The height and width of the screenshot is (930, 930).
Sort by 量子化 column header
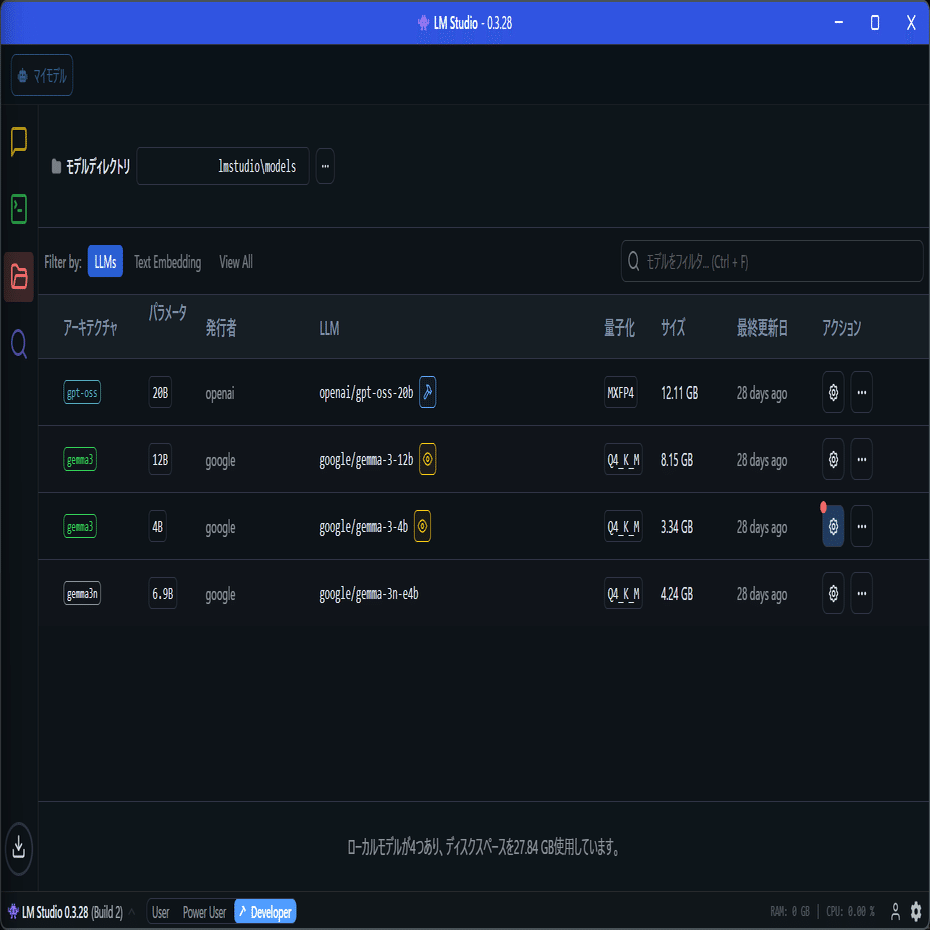pos(619,327)
